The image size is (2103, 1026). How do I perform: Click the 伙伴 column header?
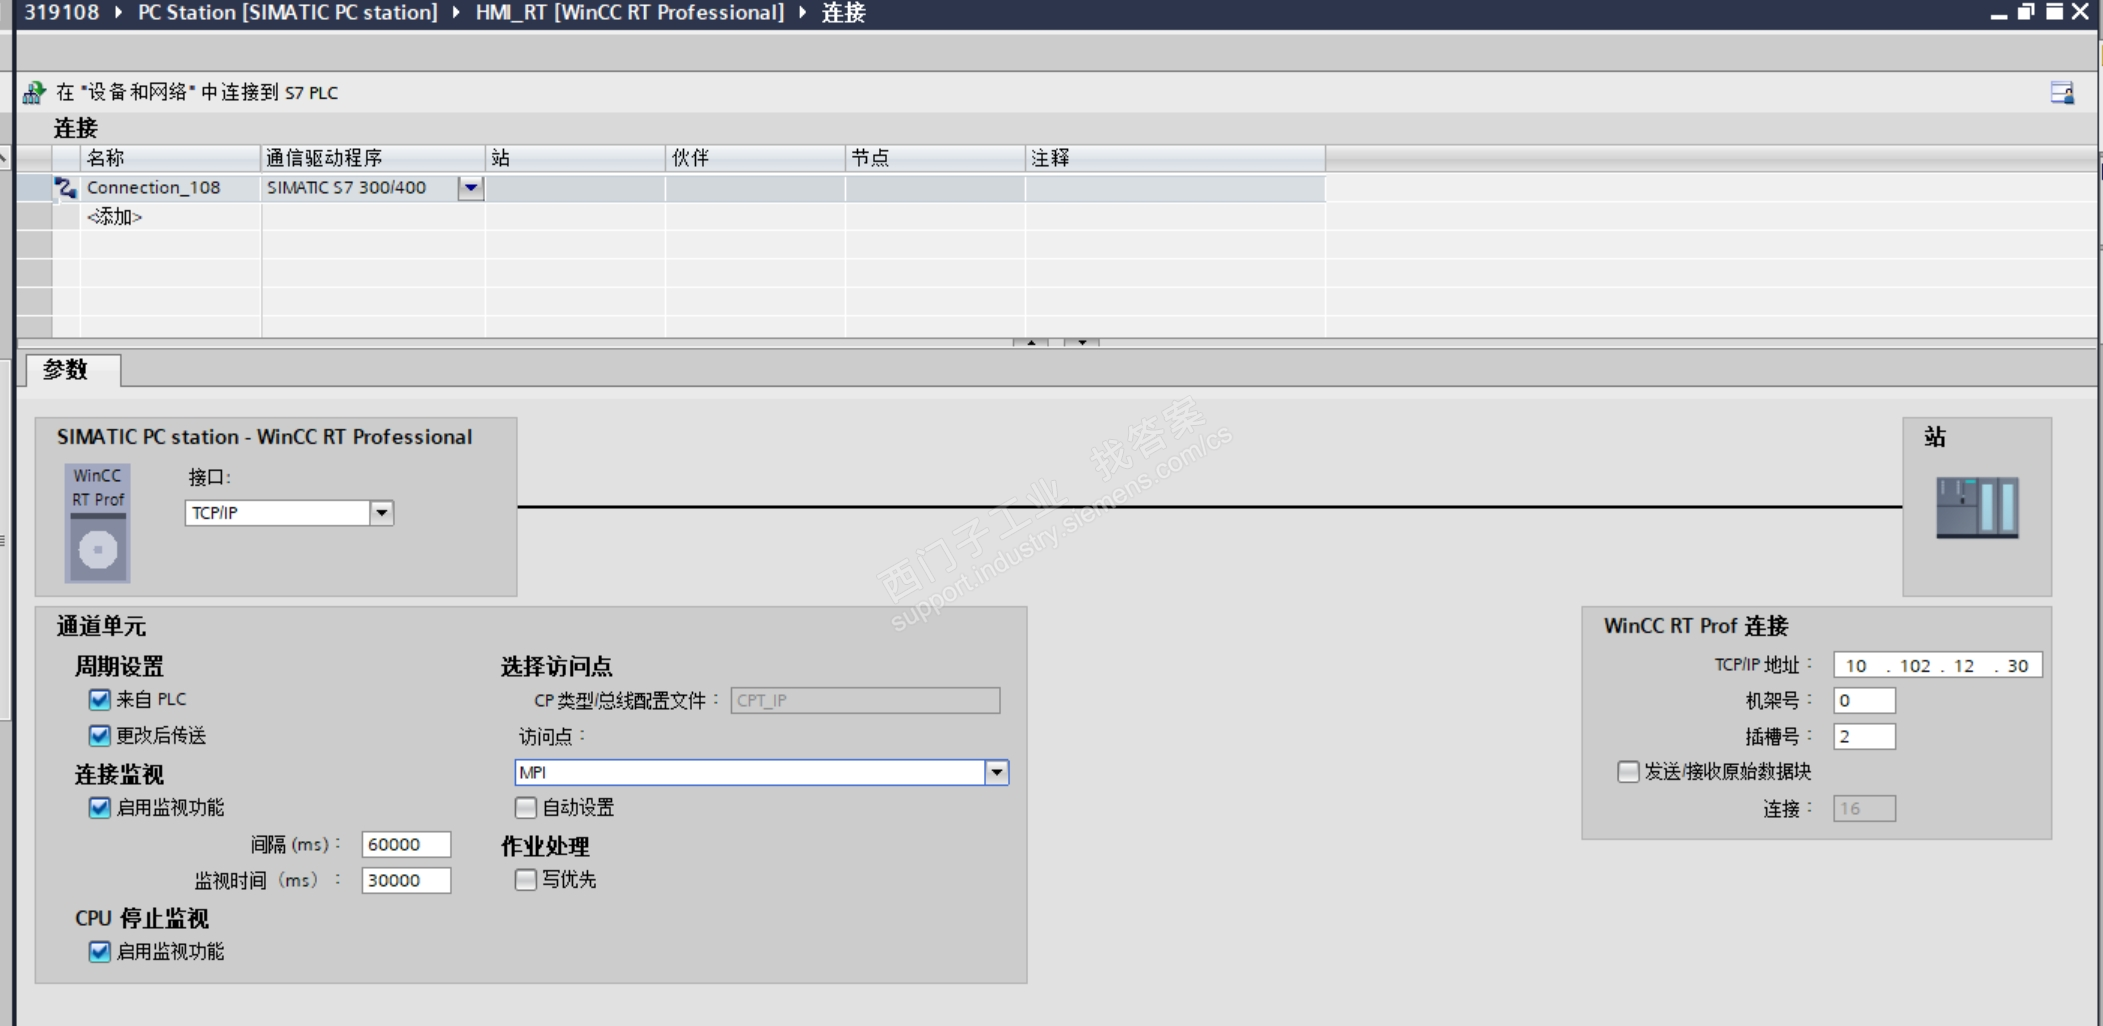pos(755,158)
